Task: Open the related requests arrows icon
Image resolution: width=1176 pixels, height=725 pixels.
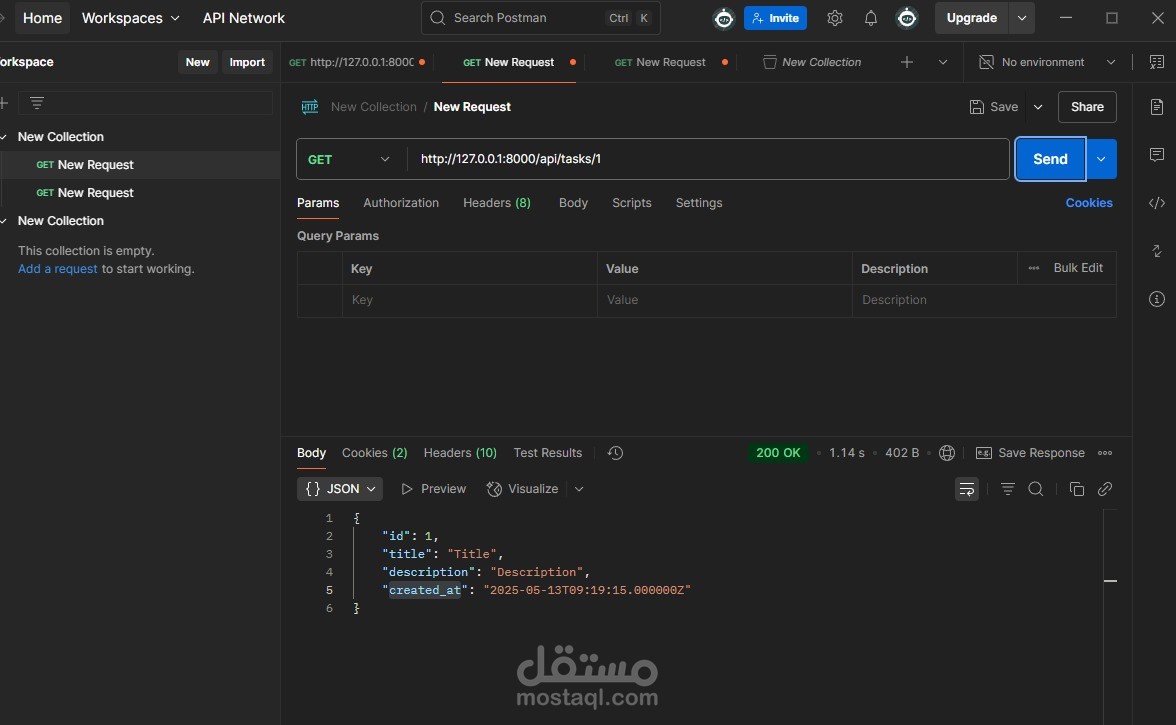Action: (x=1156, y=250)
